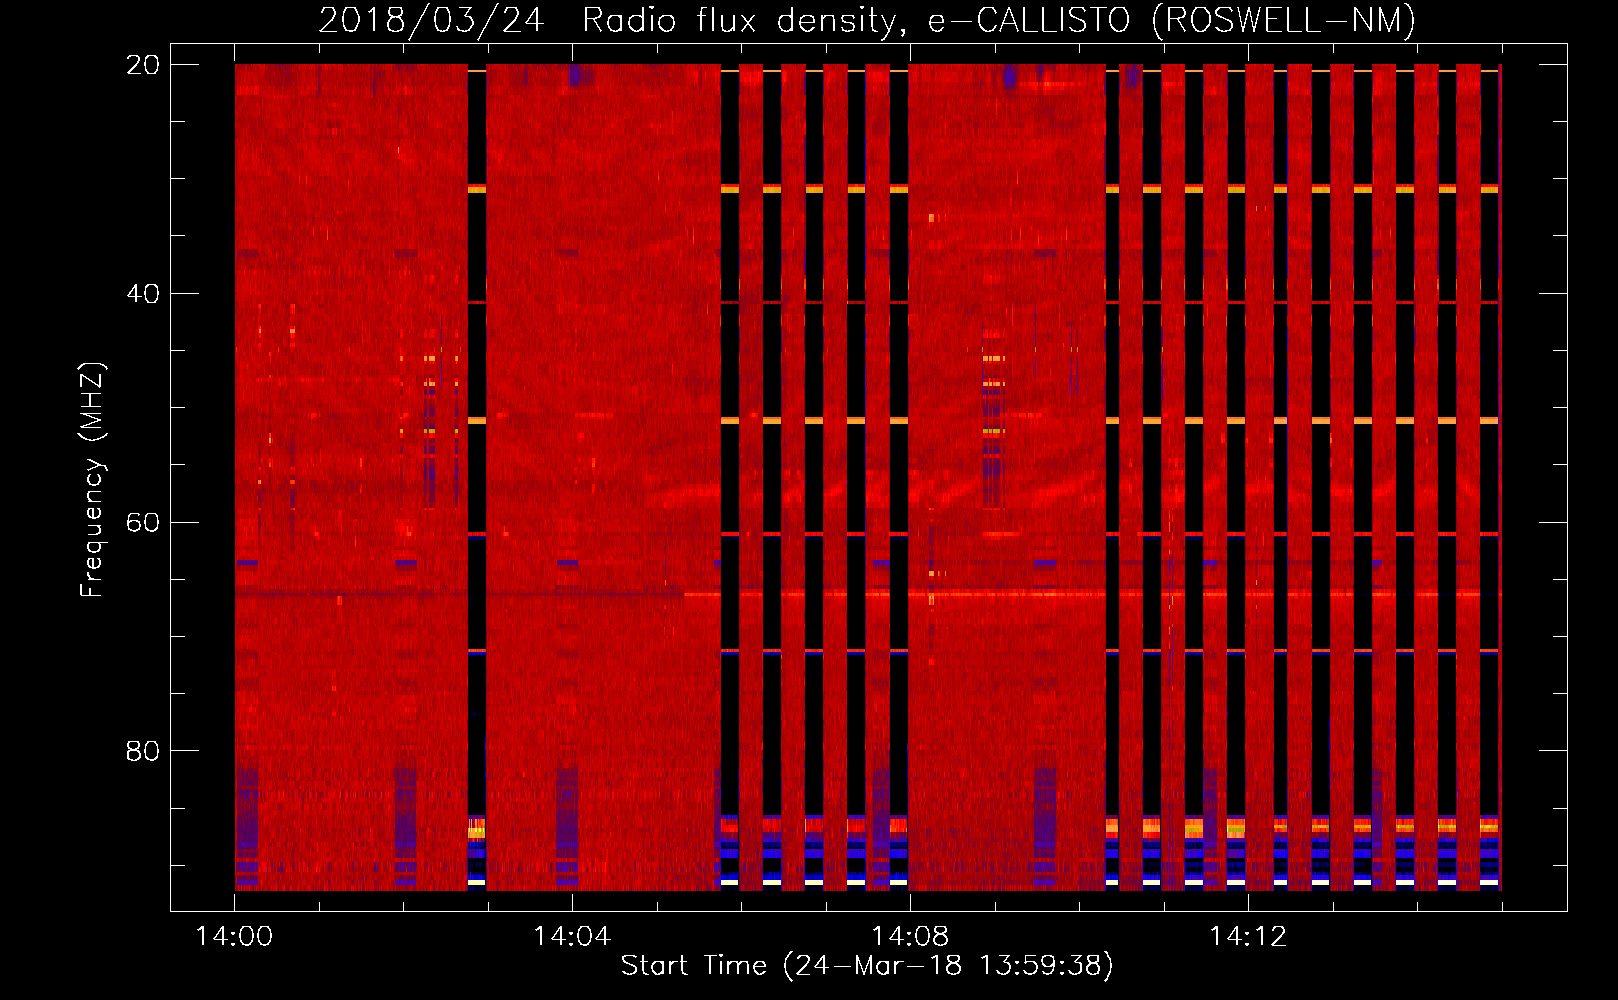
Task: Select the 'Frequency (MHZ)' y-axis label
Action: [x=91, y=479]
